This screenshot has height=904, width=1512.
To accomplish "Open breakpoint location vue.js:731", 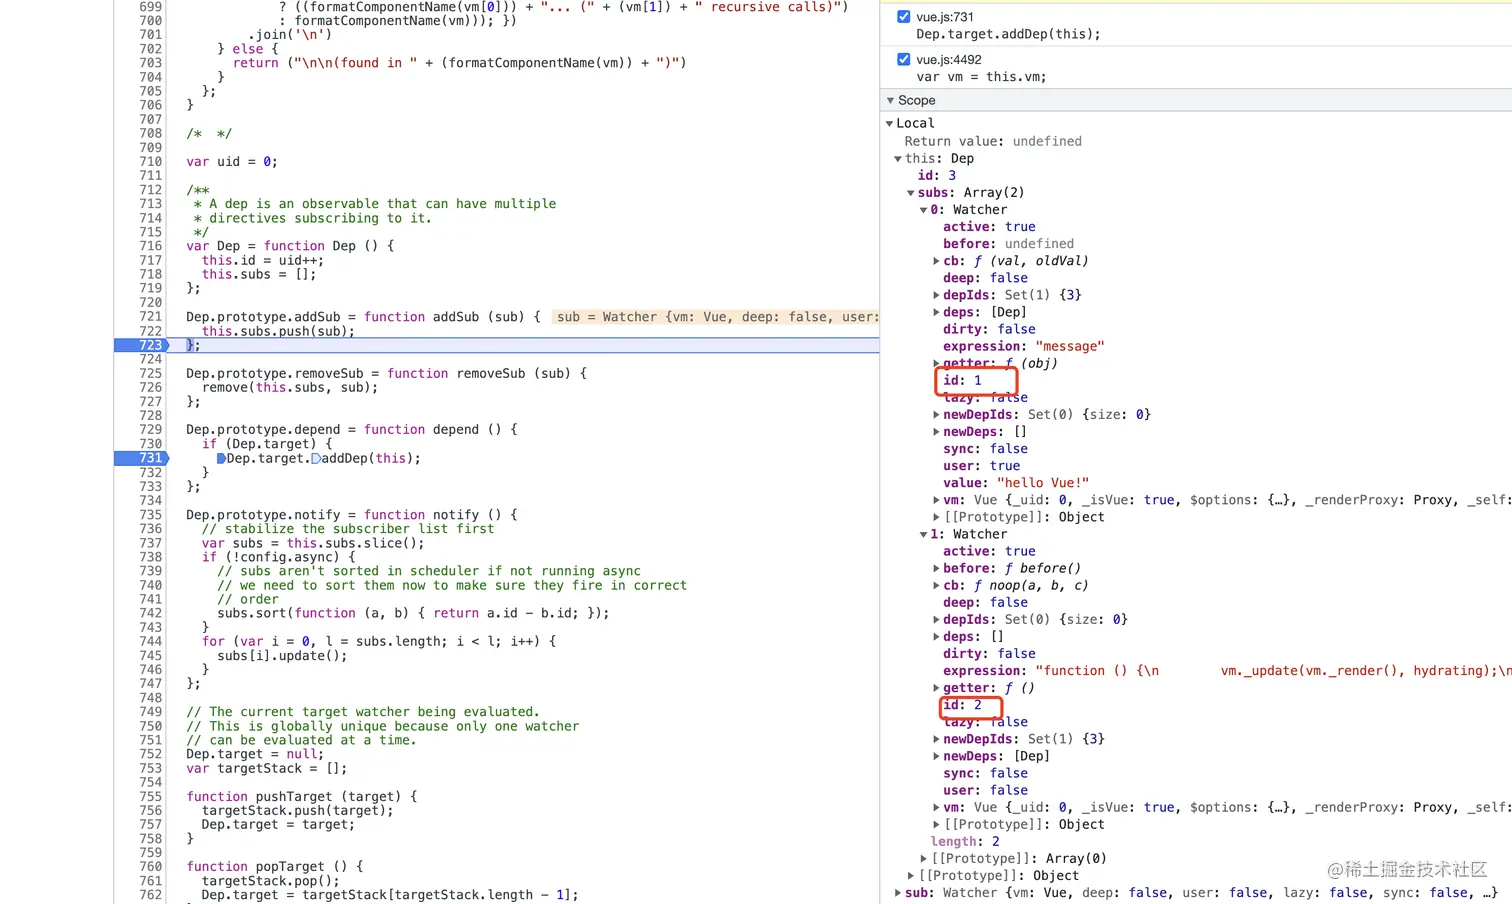I will (945, 17).
